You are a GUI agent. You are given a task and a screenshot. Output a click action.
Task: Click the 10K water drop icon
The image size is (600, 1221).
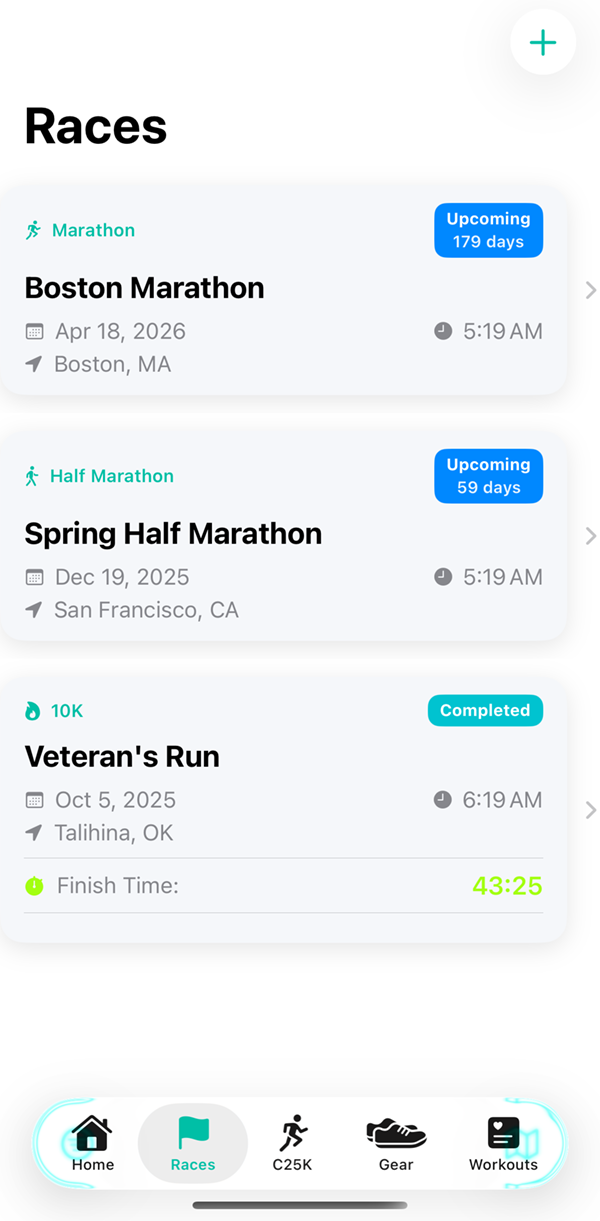[33, 710]
